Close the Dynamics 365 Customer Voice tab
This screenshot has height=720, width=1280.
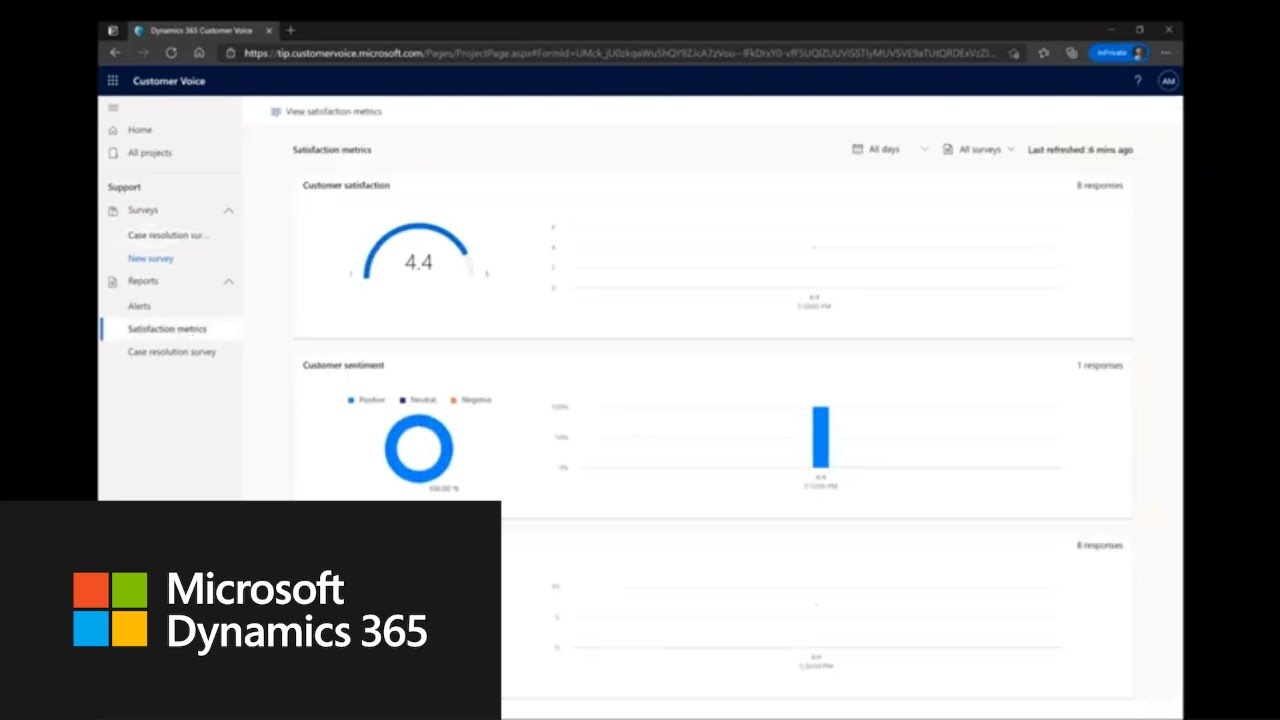pyautogui.click(x=269, y=31)
